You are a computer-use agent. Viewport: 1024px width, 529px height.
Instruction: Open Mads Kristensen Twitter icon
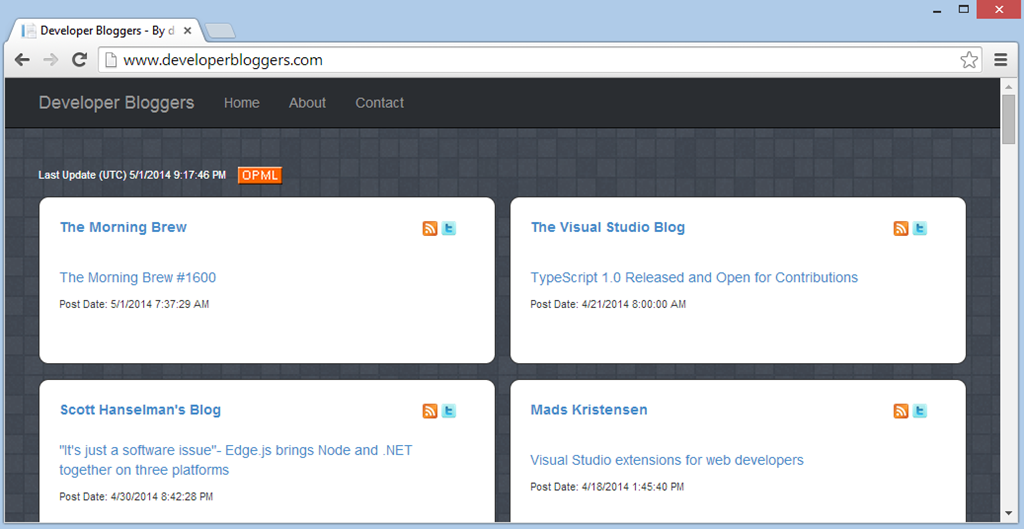pos(920,411)
